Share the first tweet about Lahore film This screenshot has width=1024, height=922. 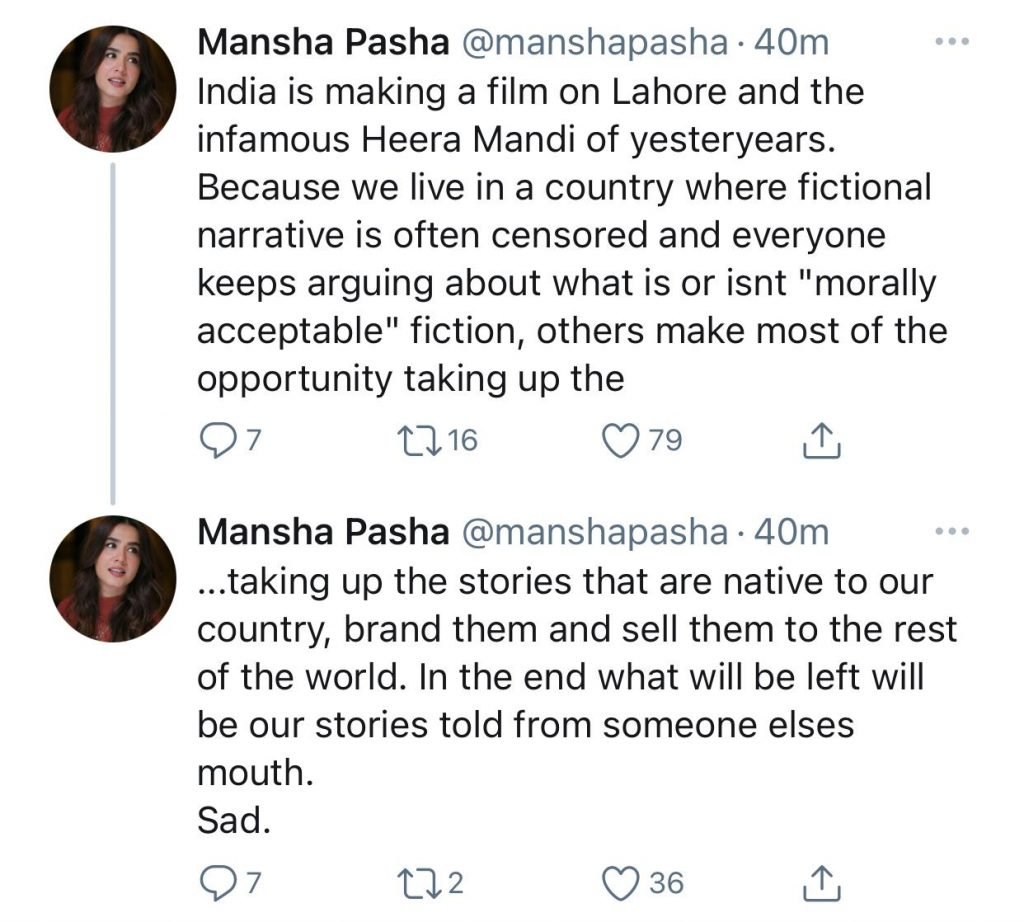821,441
